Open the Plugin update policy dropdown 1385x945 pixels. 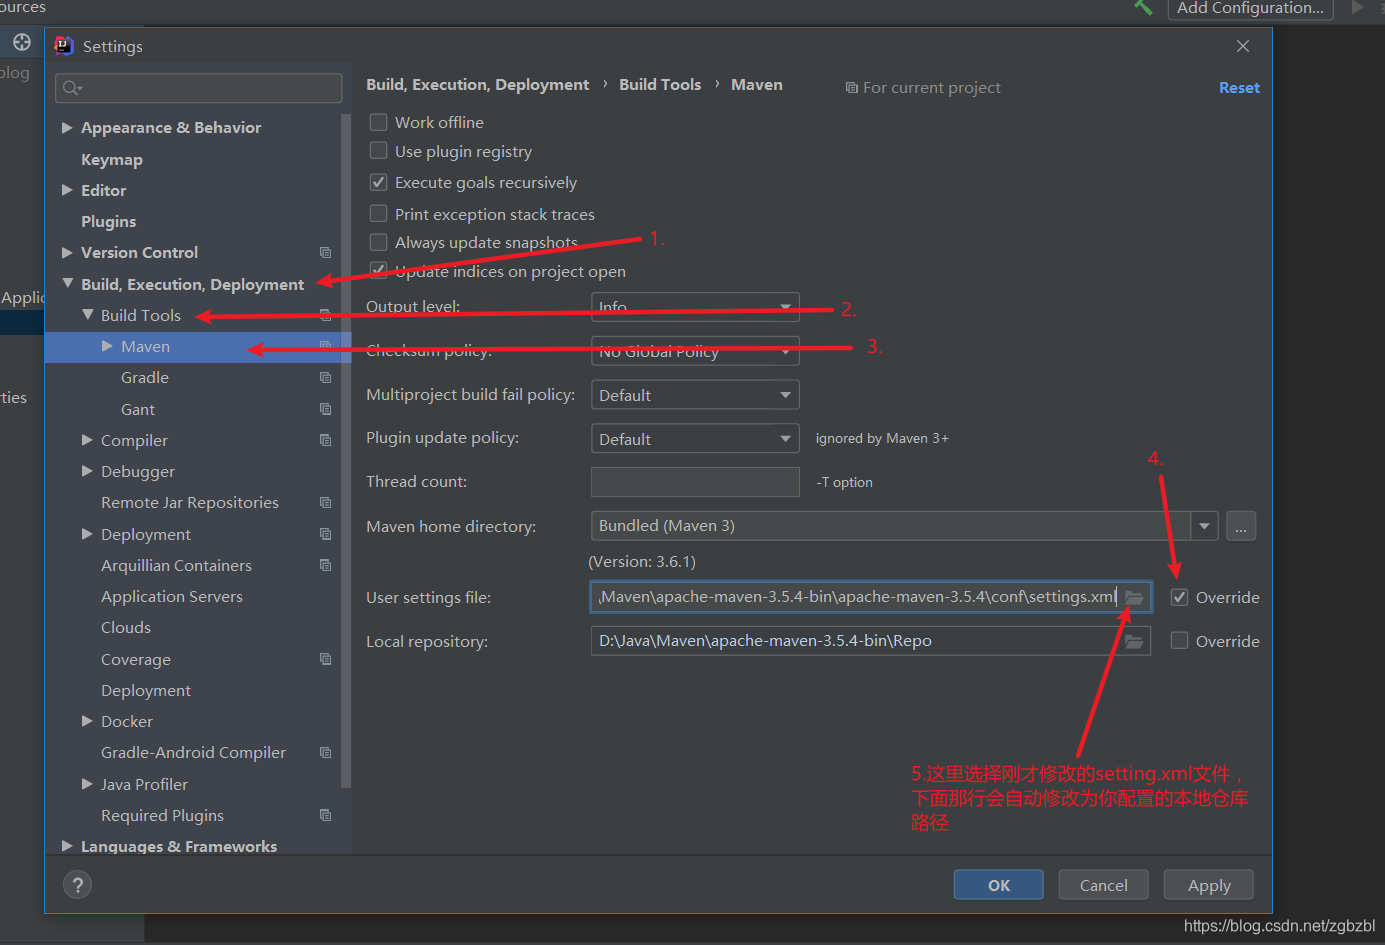tap(695, 439)
